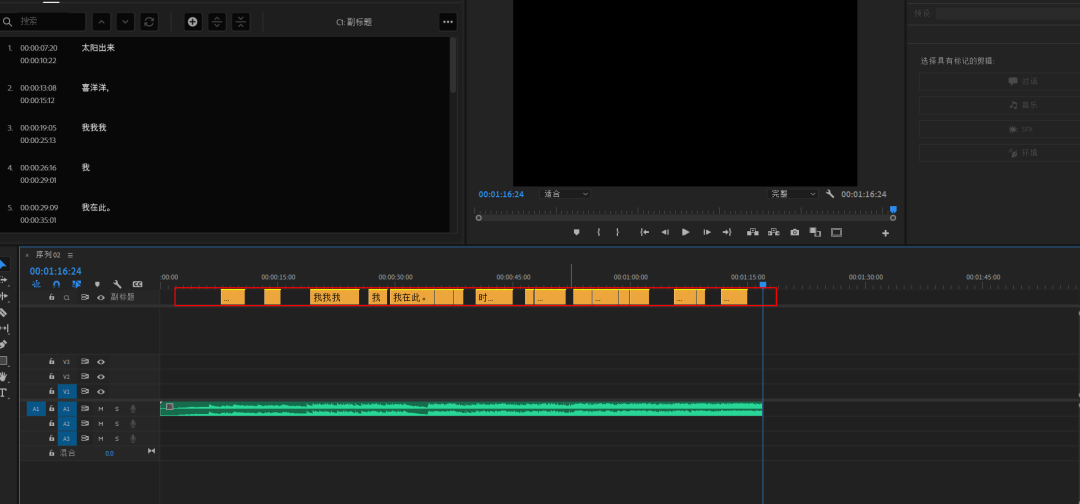The width and height of the screenshot is (1080, 504).
Task: Split the selected caption segment
Action: 217,22
